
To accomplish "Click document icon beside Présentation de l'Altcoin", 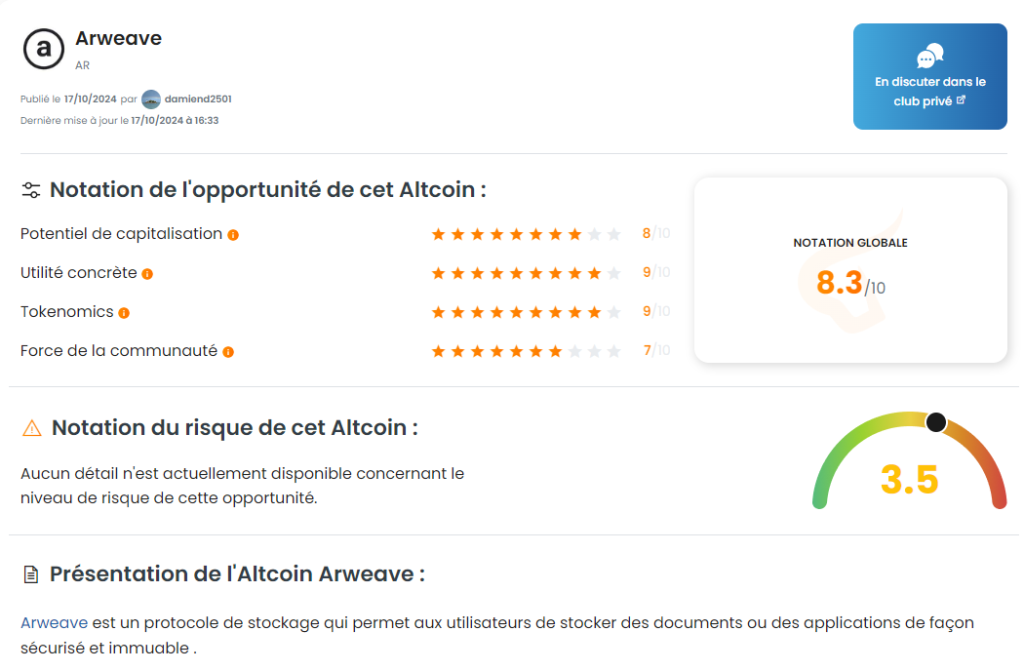I will pyautogui.click(x=31, y=575).
